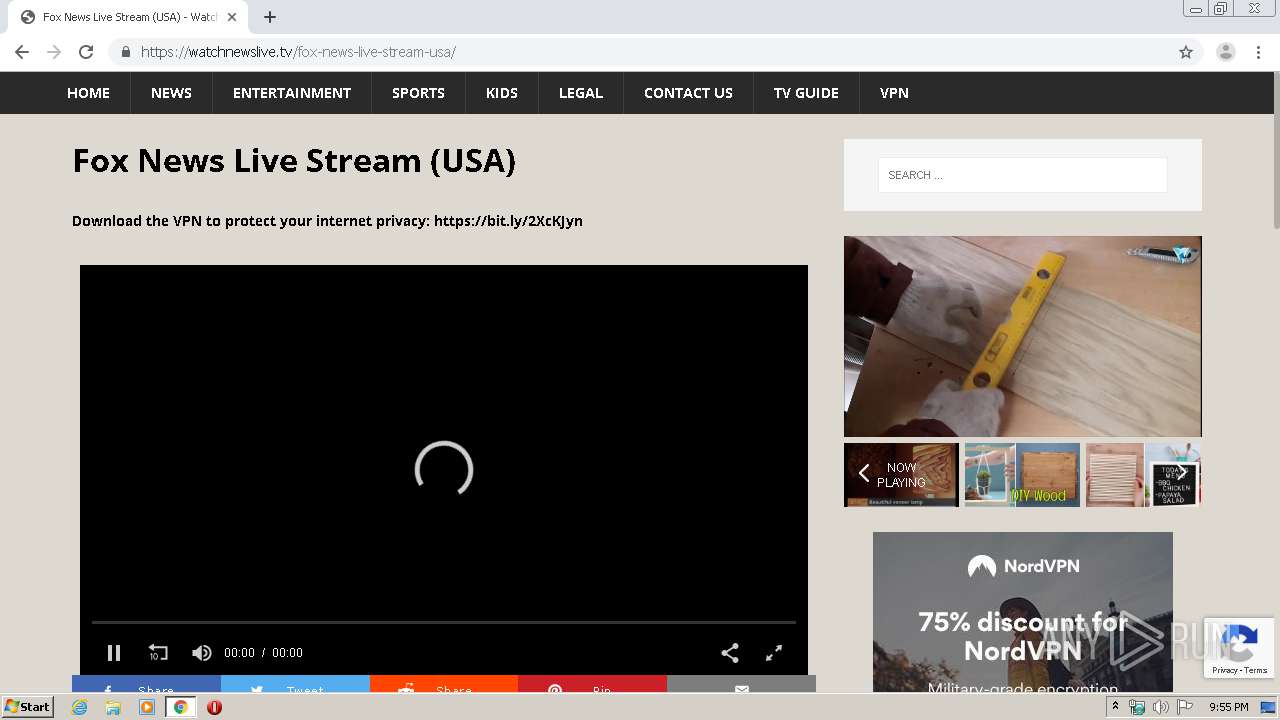This screenshot has width=1280, height=720.
Task: Open the reCAPTCHA privacy badge
Action: (1240, 648)
